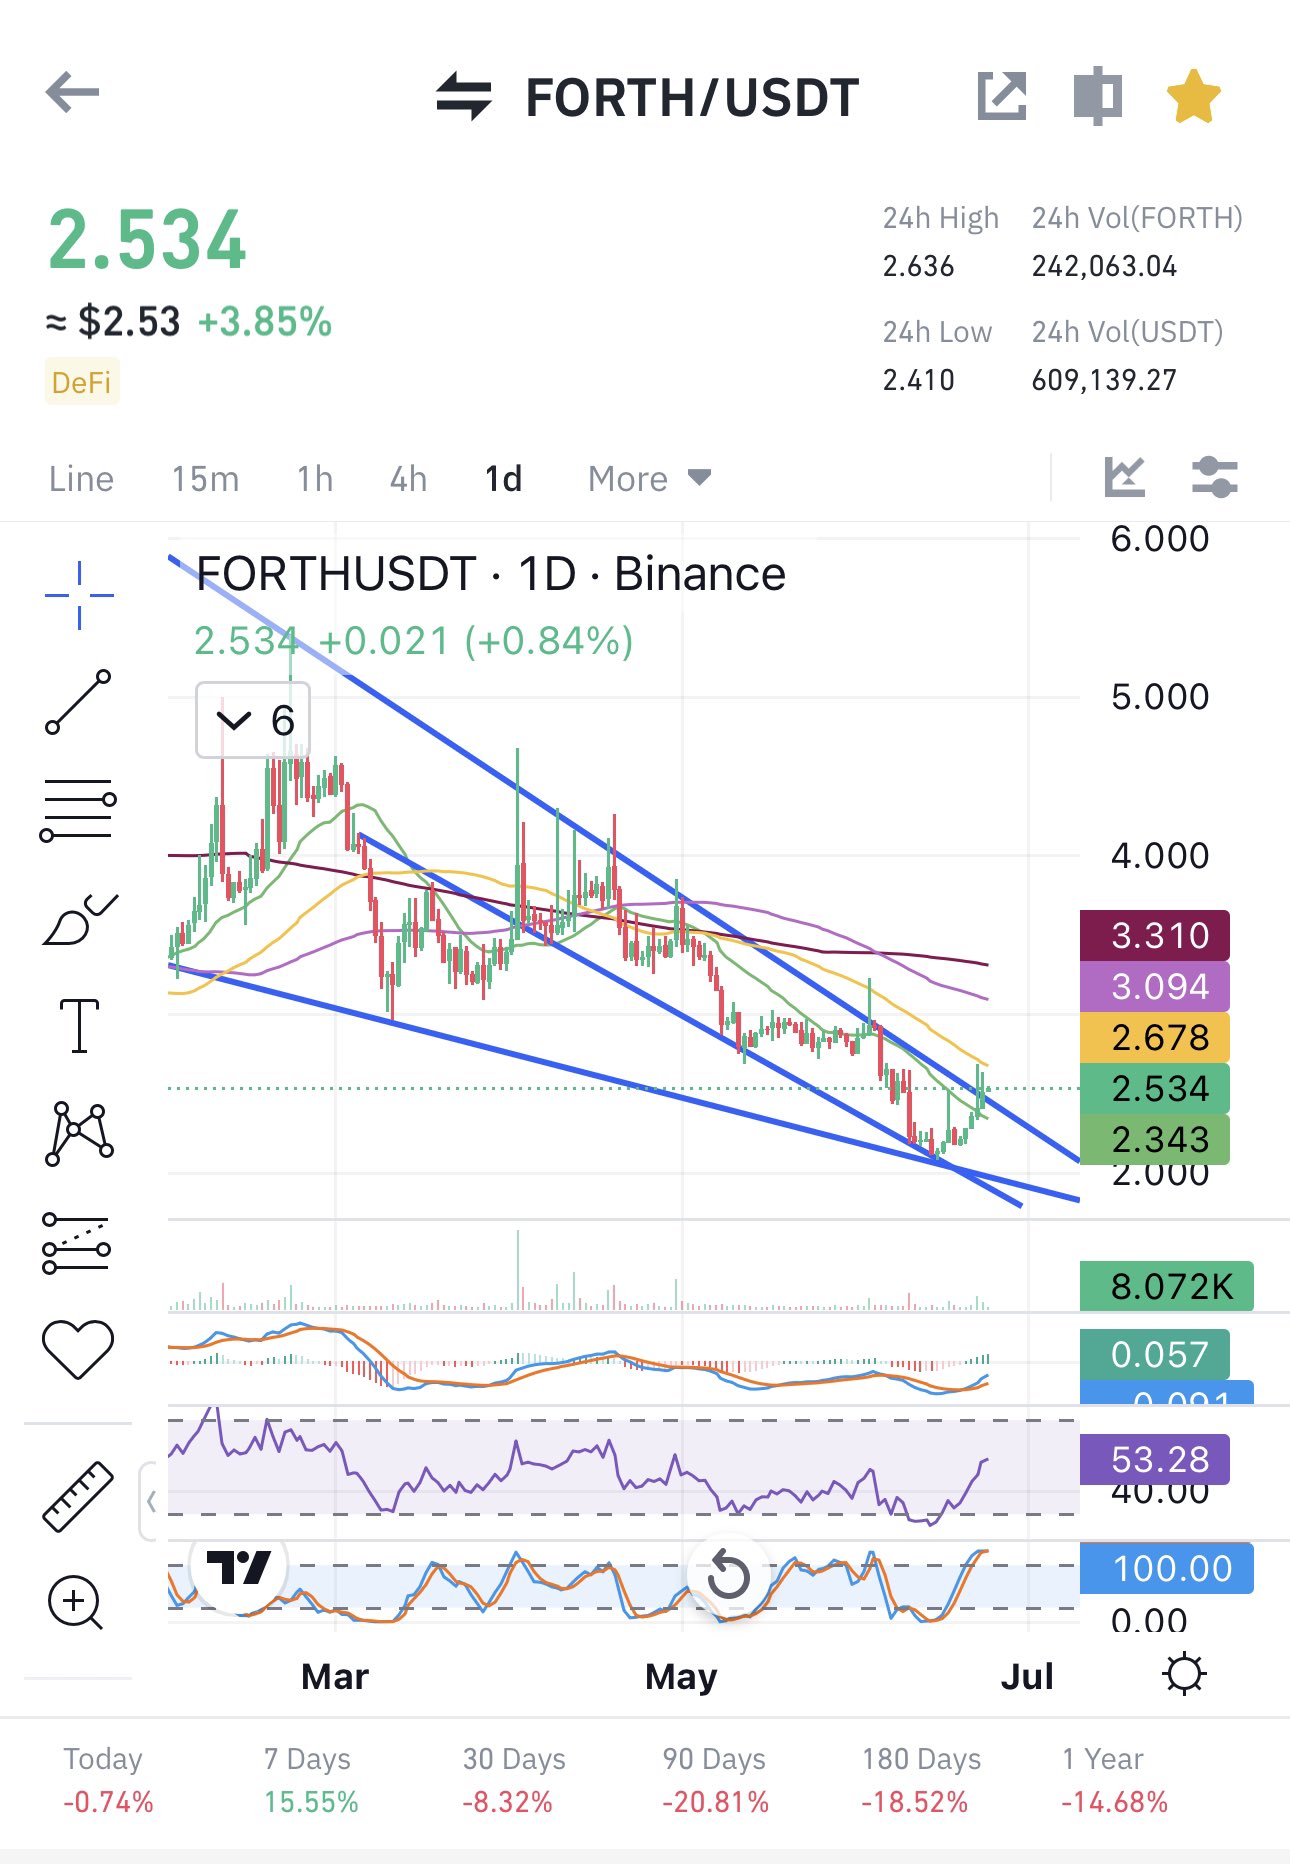The height and width of the screenshot is (1864, 1290).
Task: Tap the 24h Vol(FORTH) value 242,063.04
Action: pos(1104,266)
